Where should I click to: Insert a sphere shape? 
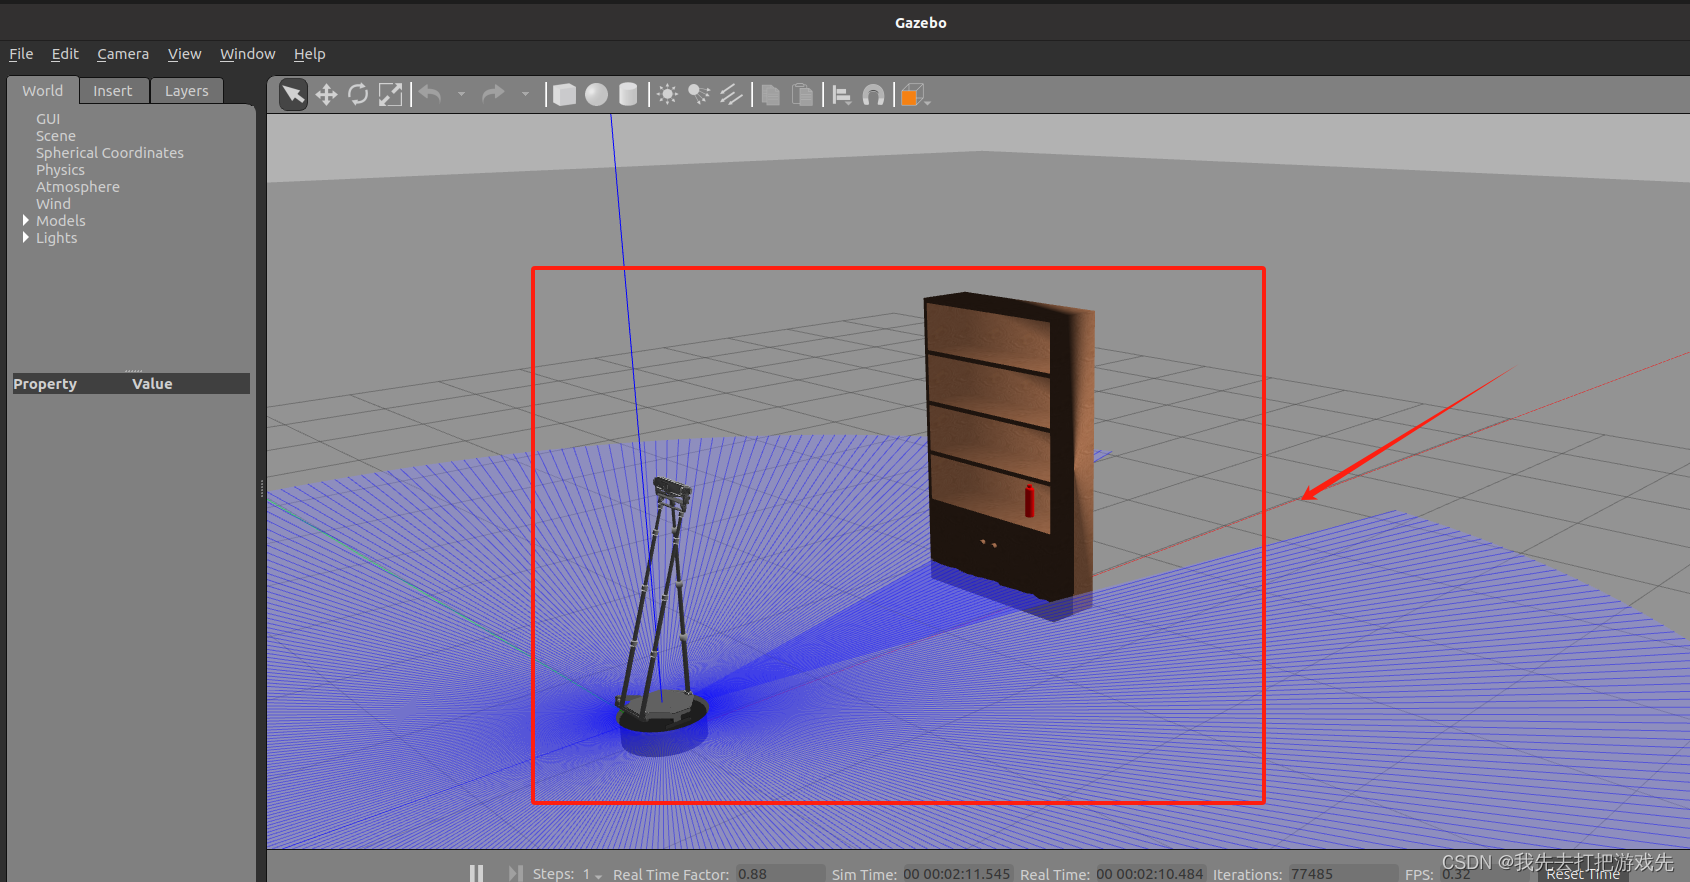click(x=596, y=95)
